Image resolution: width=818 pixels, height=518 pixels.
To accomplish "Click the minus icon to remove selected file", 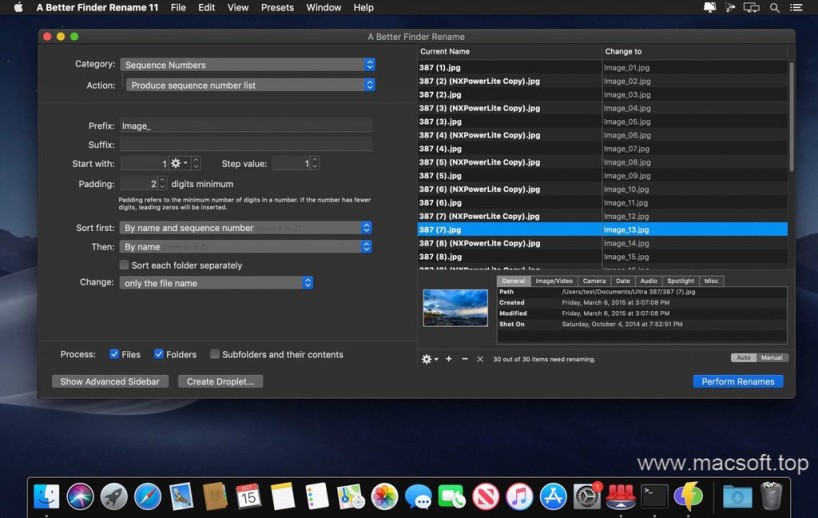I will [464, 358].
